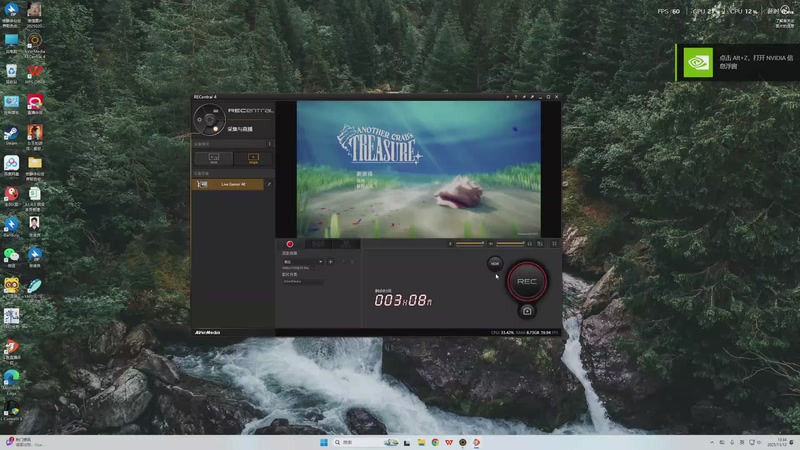The height and width of the screenshot is (450, 800).
Task: Open capture mode options three-dot menu
Action: click(269, 144)
